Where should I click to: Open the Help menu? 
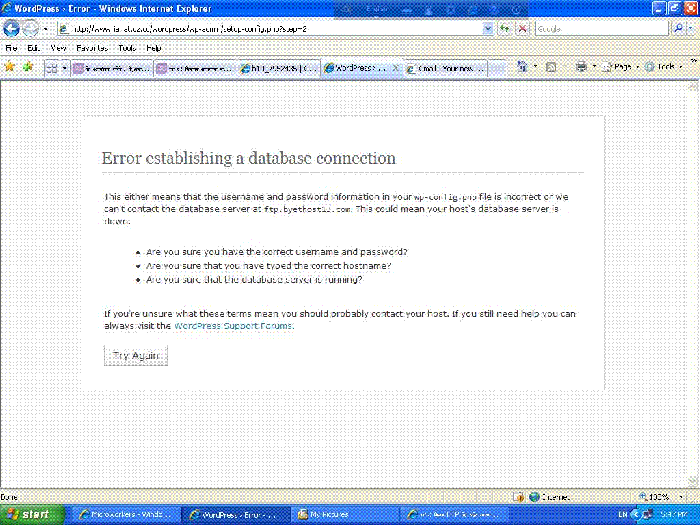pyautogui.click(x=154, y=48)
